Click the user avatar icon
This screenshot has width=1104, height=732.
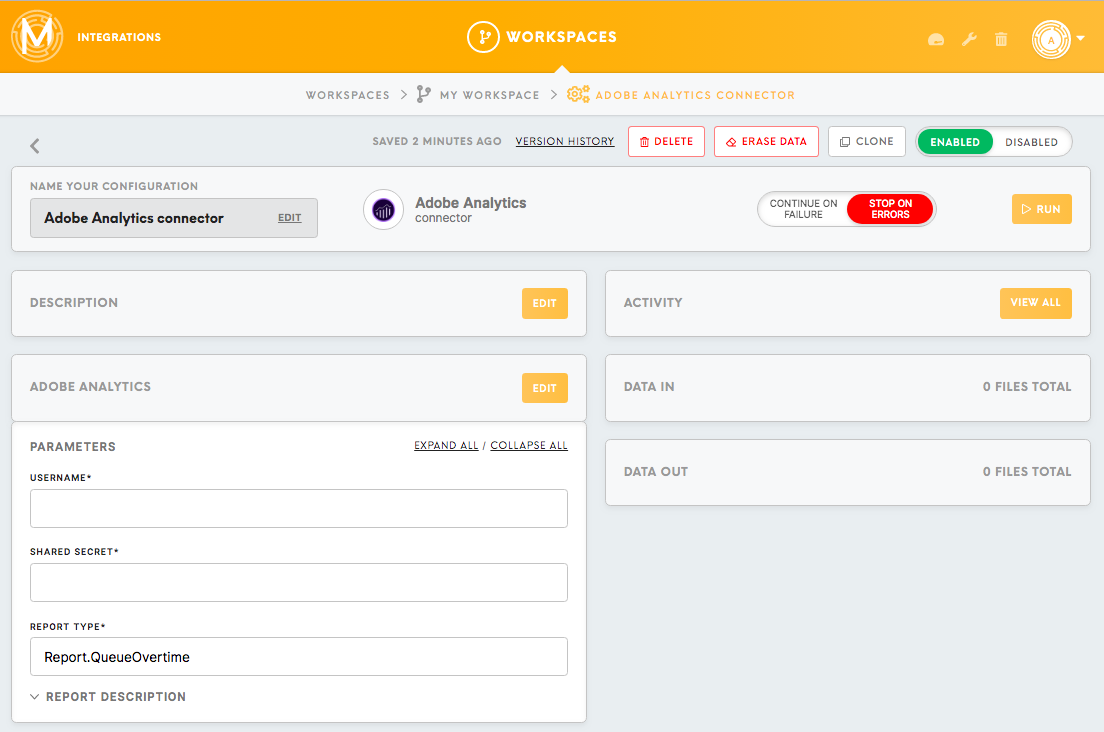(x=1051, y=39)
